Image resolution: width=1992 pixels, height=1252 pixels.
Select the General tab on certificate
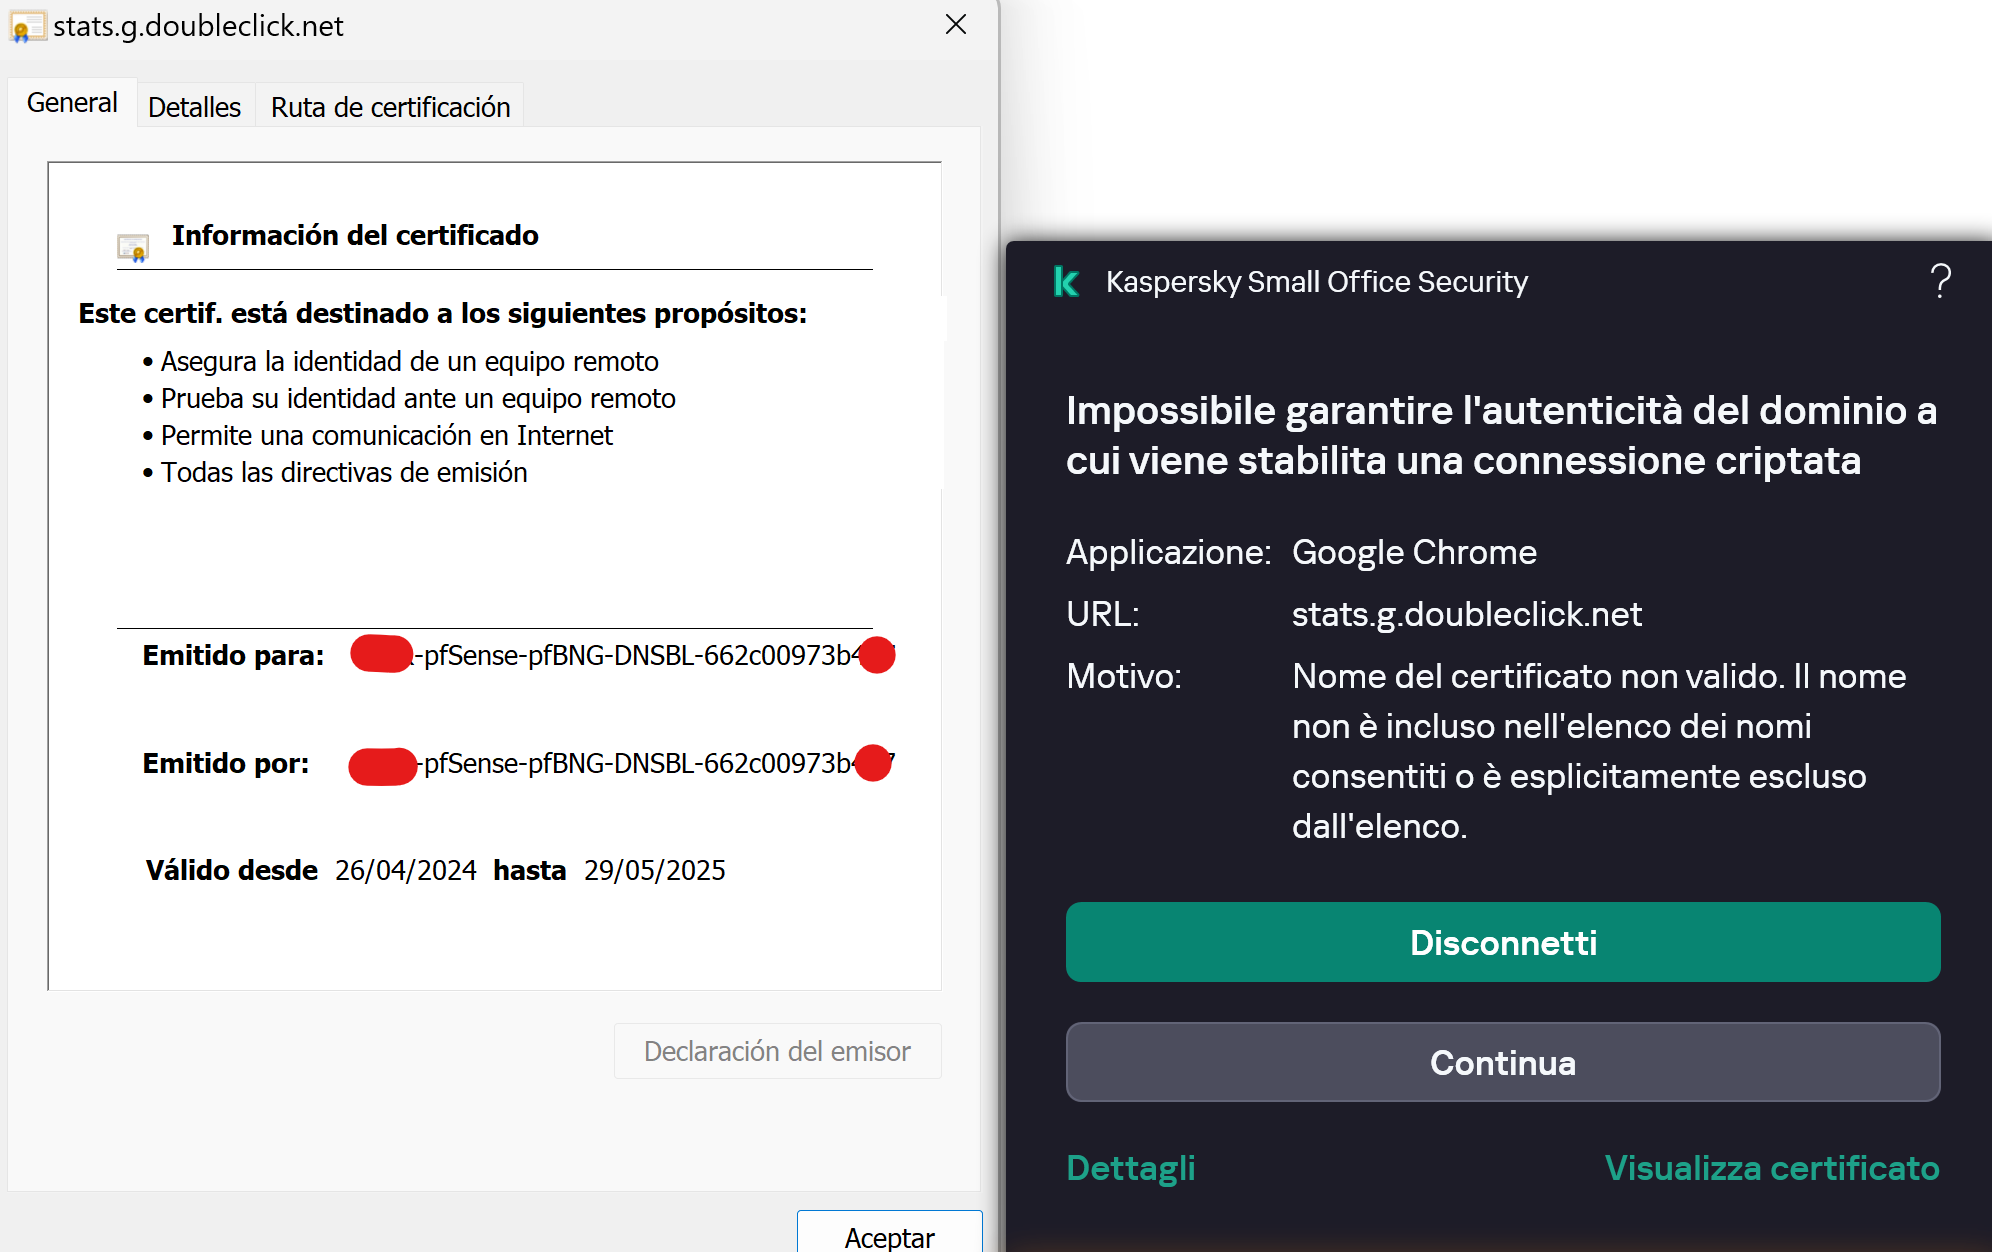72,104
